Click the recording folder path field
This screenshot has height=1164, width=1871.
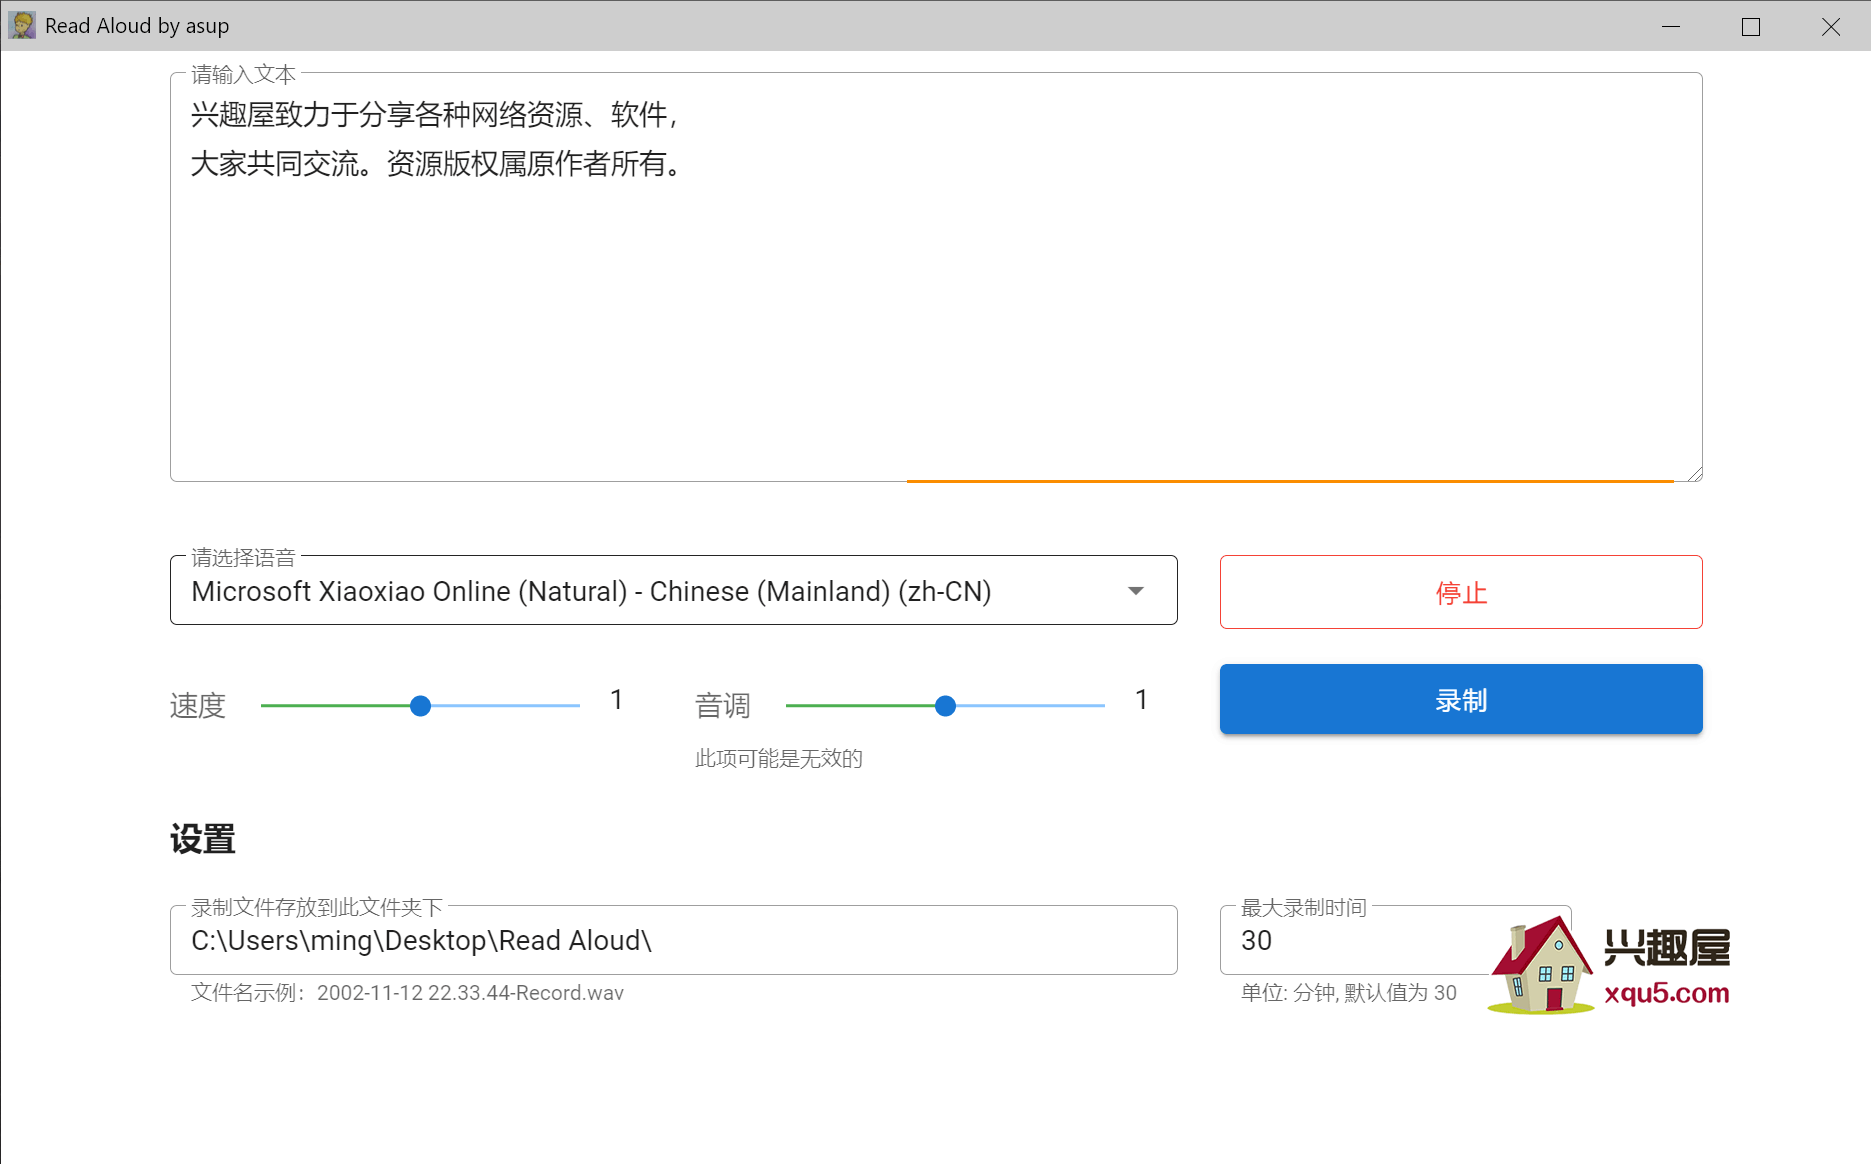tap(672, 941)
